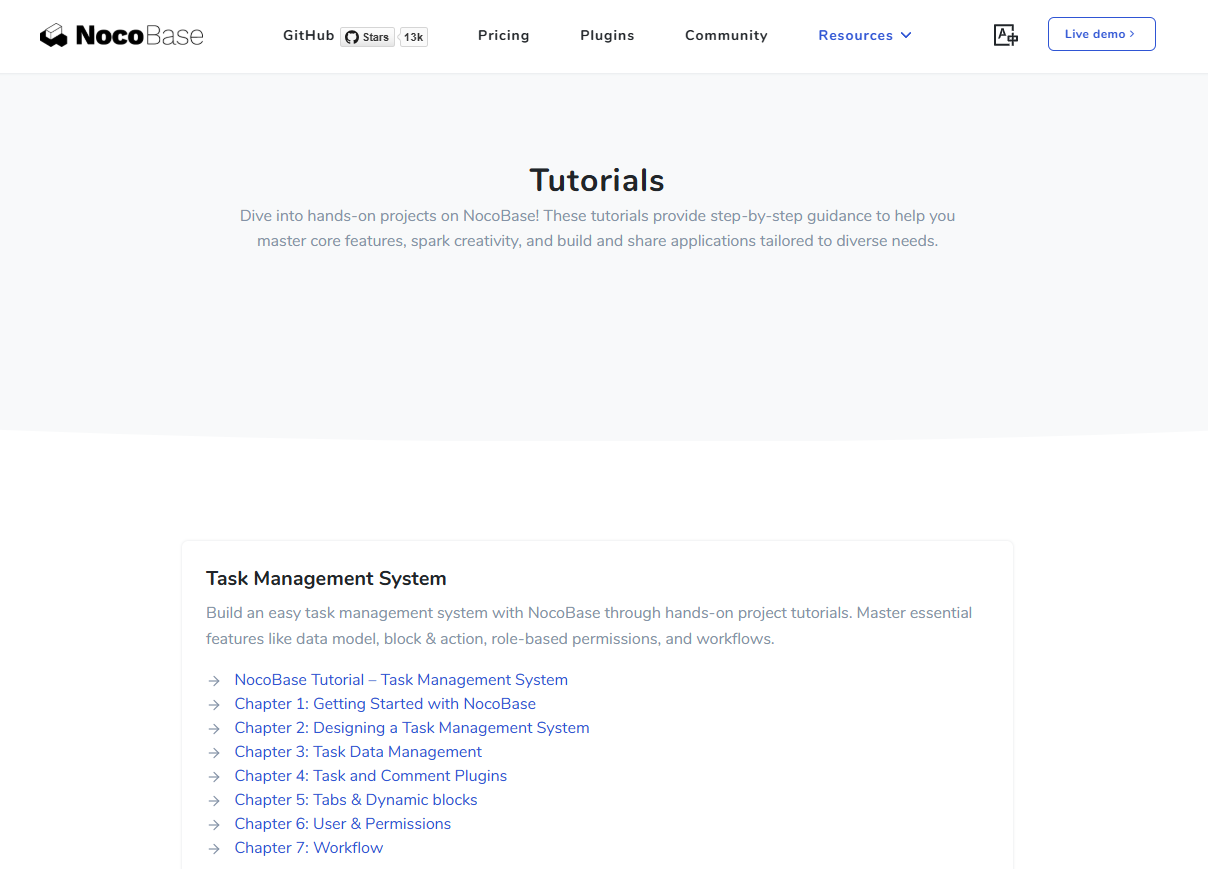Launch the Live demo button
This screenshot has width=1208, height=869.
pos(1101,34)
